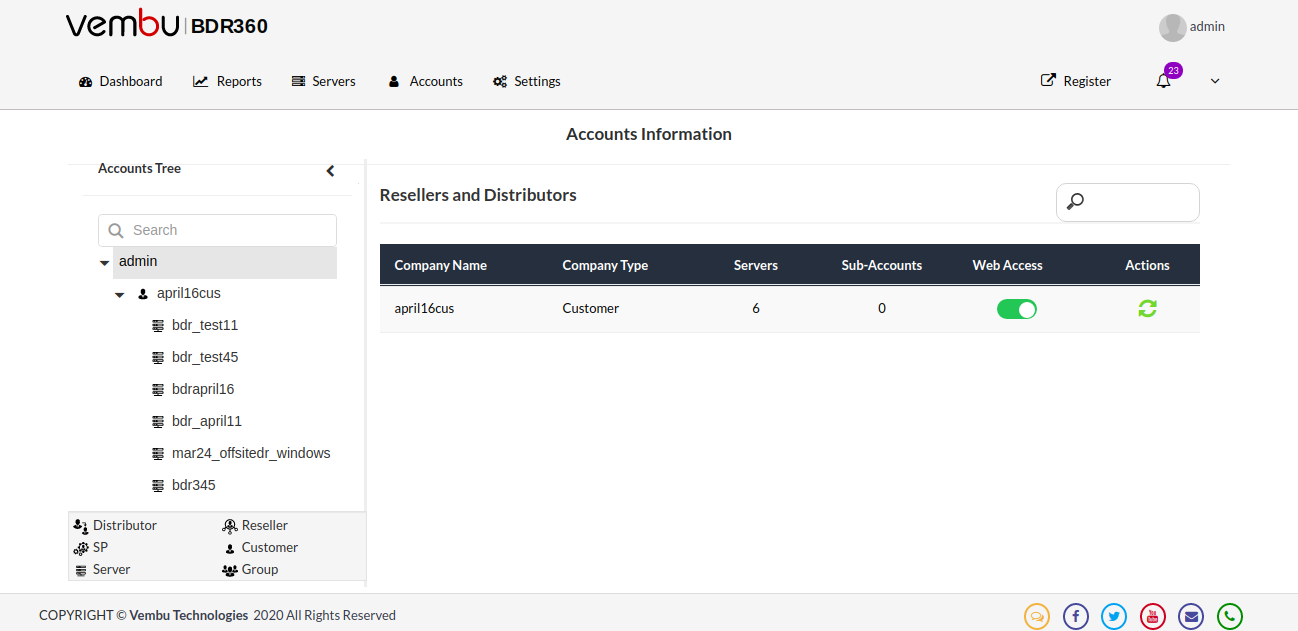Click server icon beside bdr_april11
This screenshot has height=631, width=1298.
[x=158, y=421]
